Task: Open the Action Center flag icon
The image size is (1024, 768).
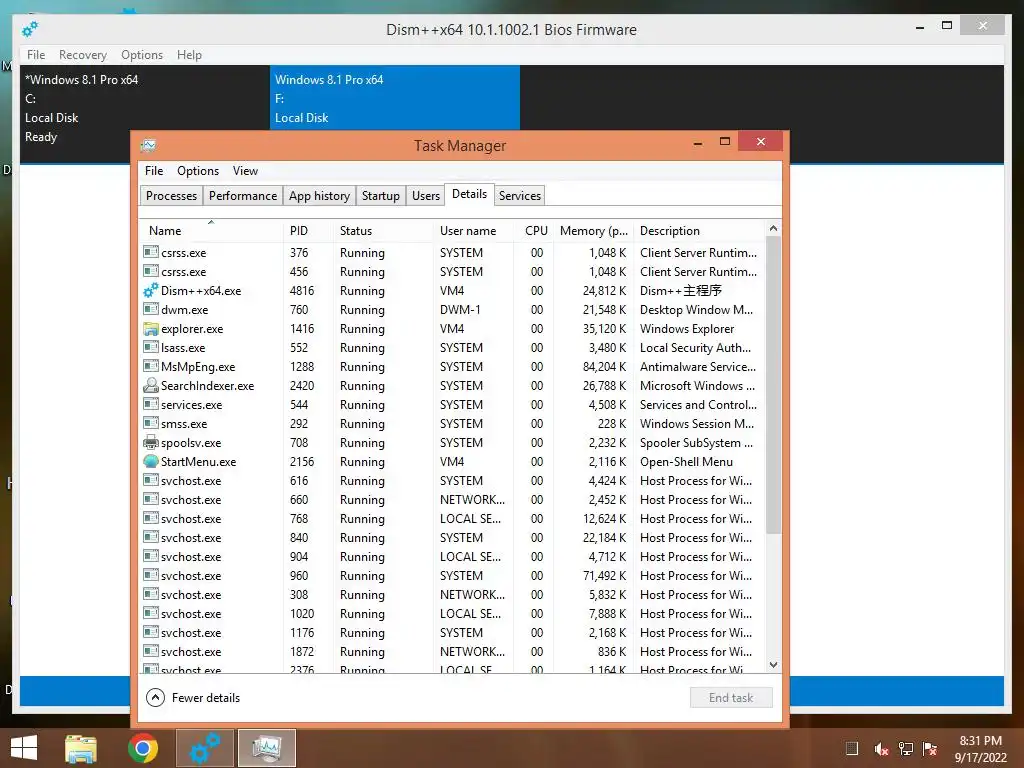Action: click(x=930, y=749)
